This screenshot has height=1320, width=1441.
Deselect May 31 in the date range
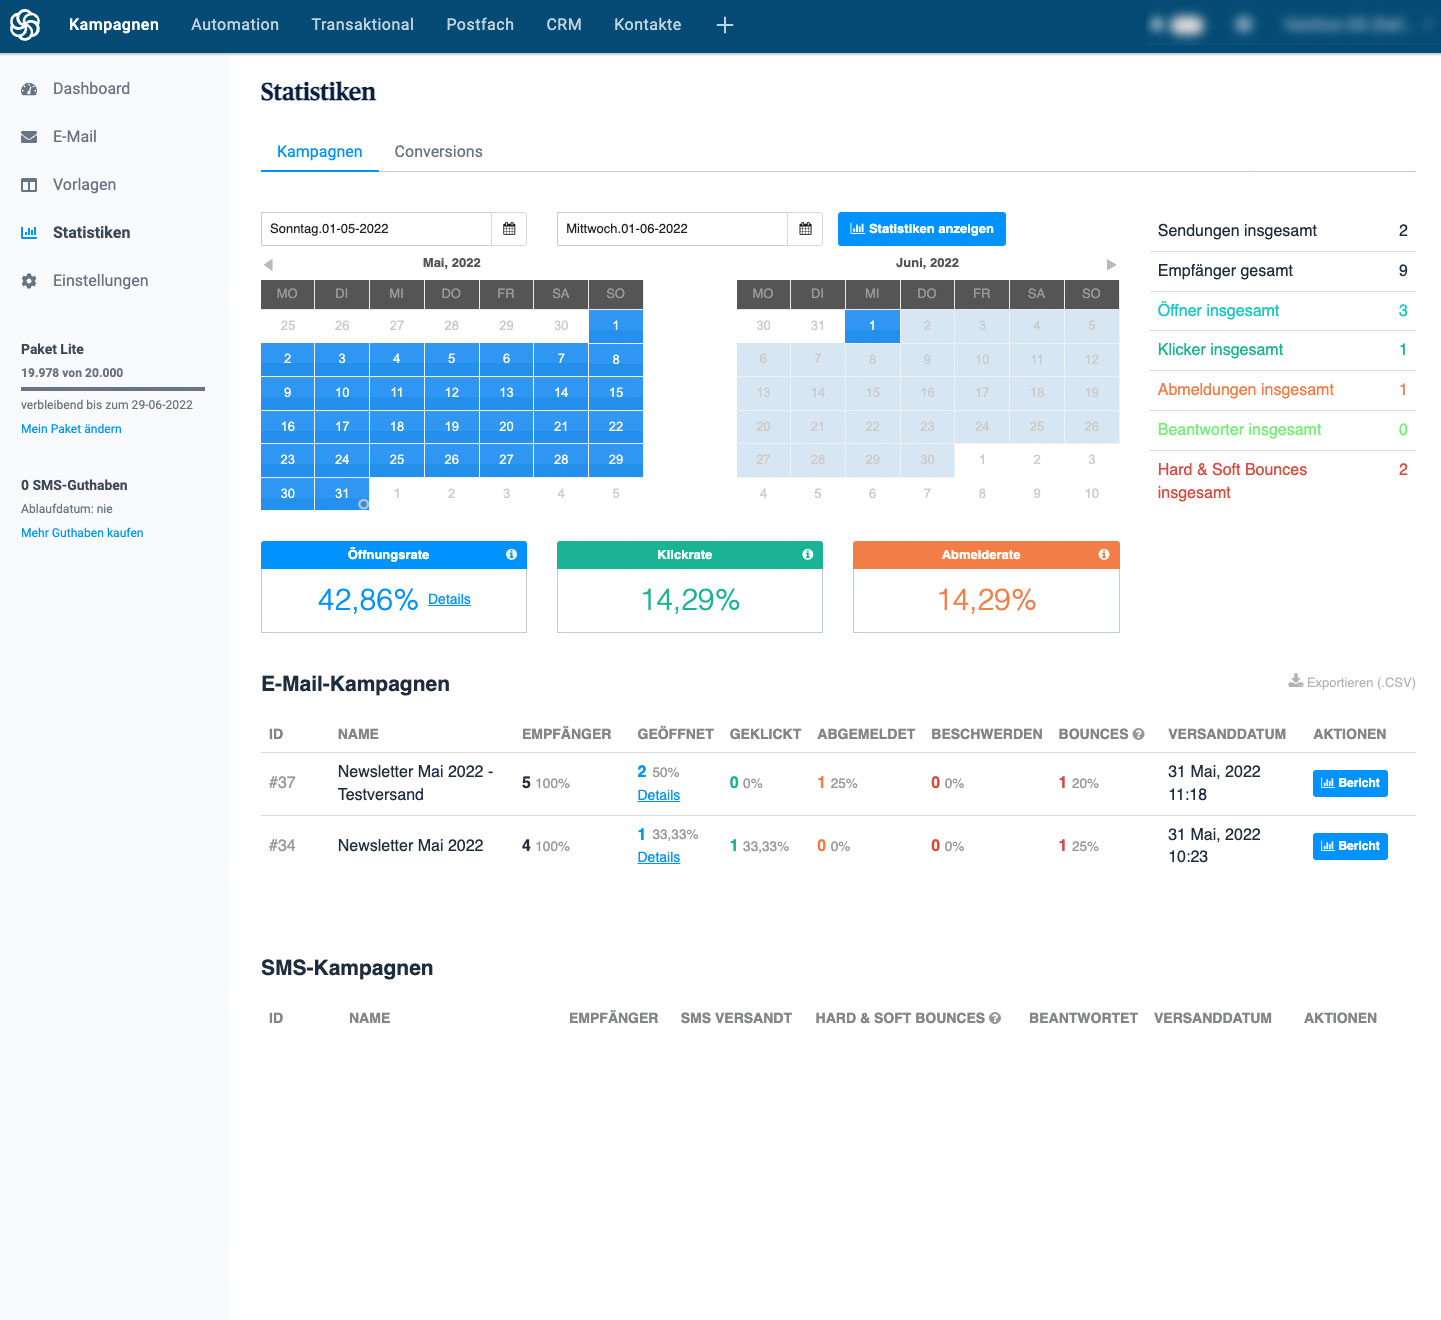coord(341,493)
